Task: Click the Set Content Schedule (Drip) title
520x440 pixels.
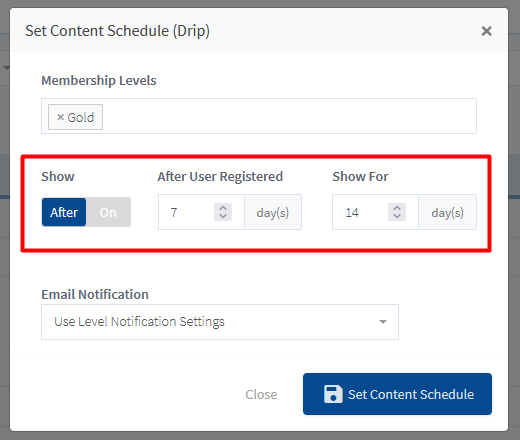Action: [x=117, y=31]
